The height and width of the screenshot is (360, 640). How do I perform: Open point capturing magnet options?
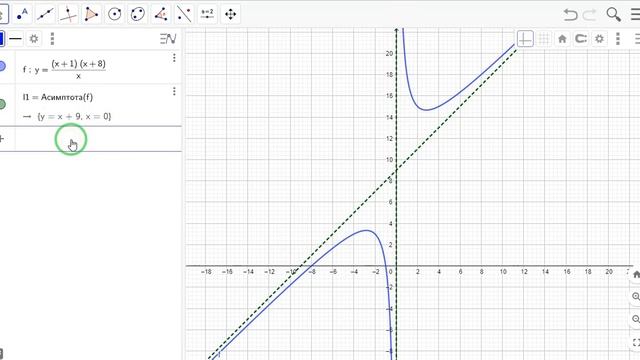point(581,39)
